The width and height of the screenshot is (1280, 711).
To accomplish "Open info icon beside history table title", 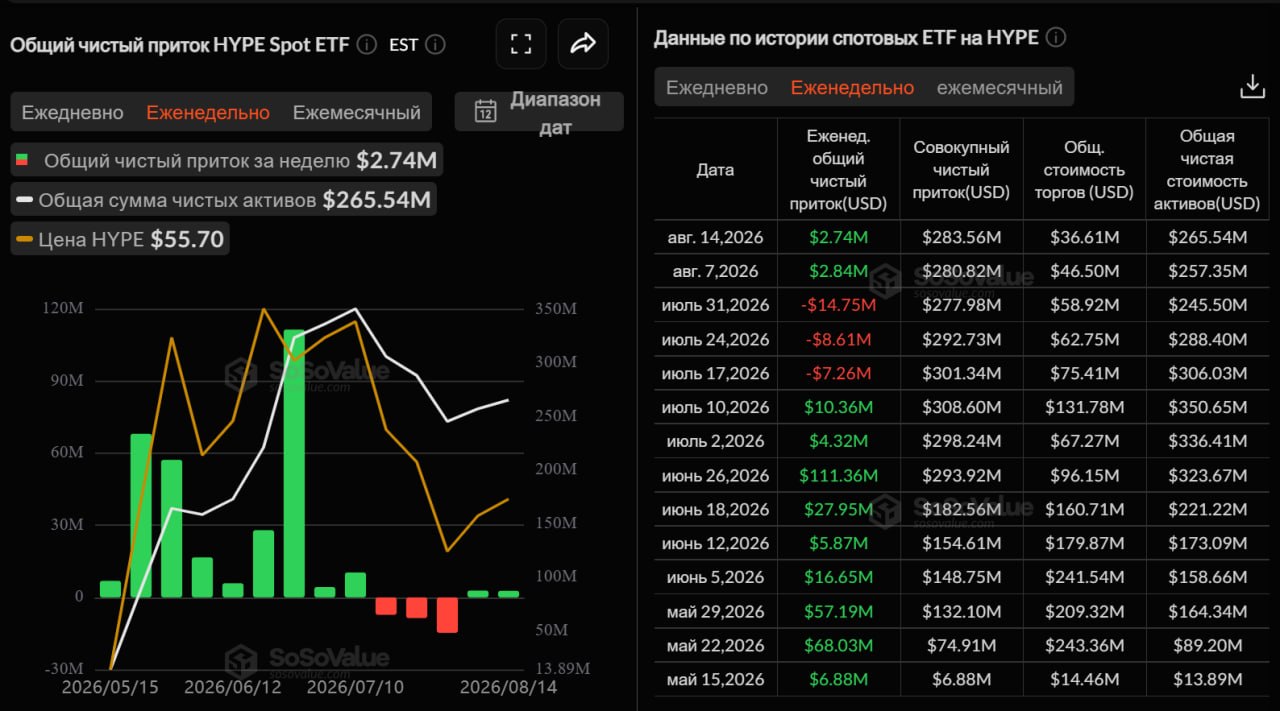I will tap(1056, 38).
